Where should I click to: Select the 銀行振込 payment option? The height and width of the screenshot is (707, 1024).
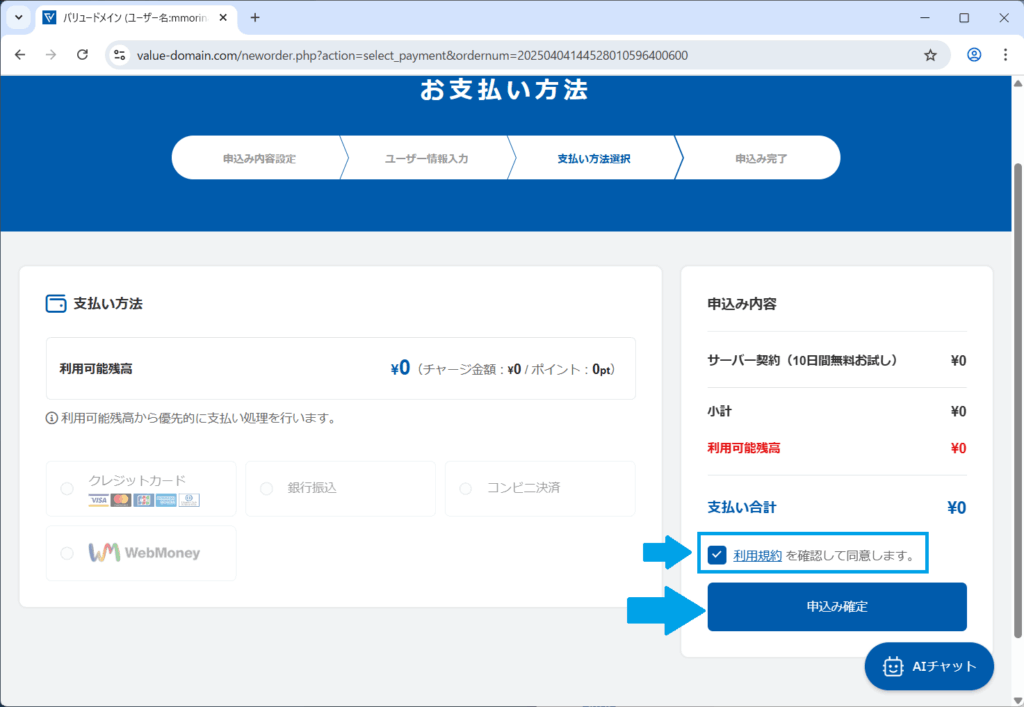click(x=267, y=489)
